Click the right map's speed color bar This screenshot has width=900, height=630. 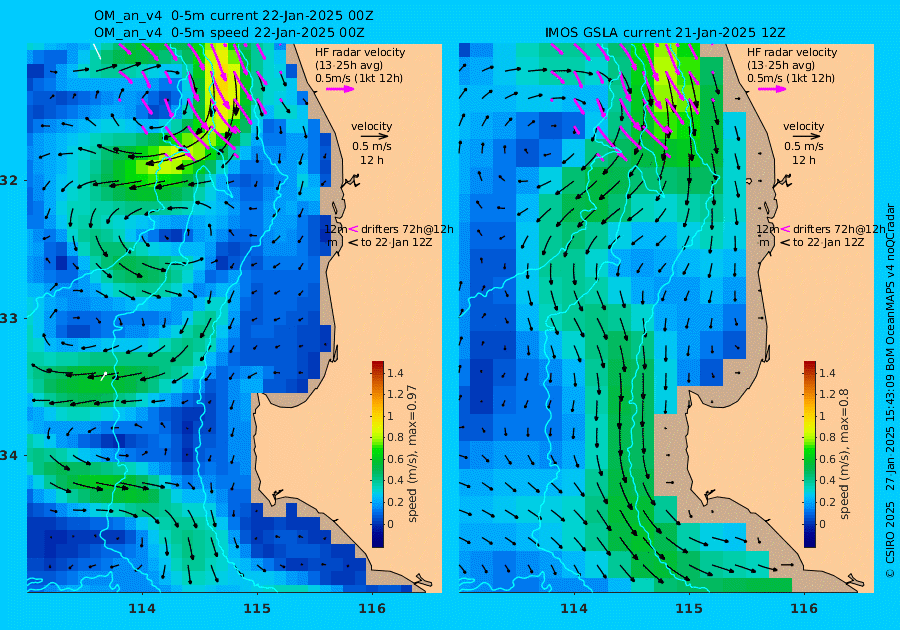pyautogui.click(x=809, y=454)
